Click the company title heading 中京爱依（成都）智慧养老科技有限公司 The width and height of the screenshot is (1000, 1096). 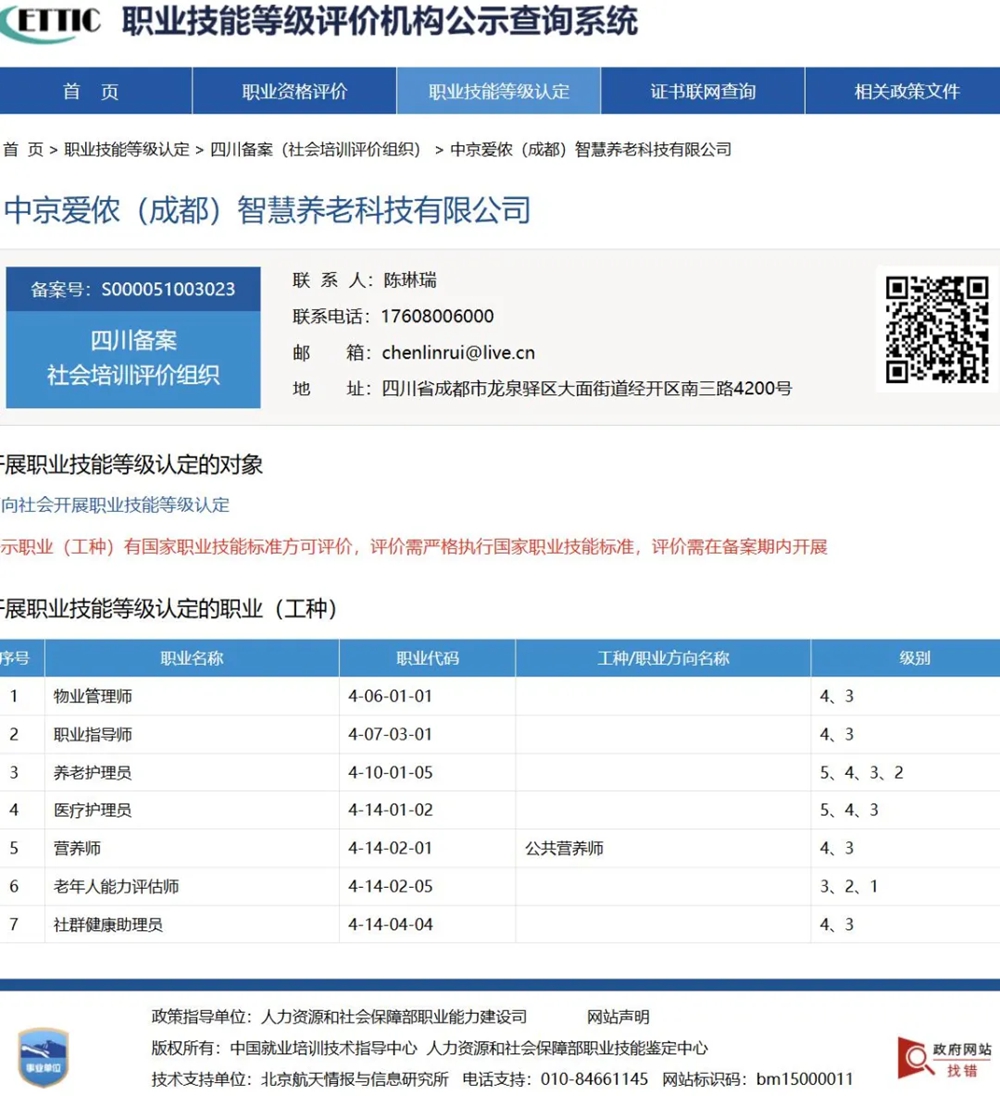(x=268, y=210)
